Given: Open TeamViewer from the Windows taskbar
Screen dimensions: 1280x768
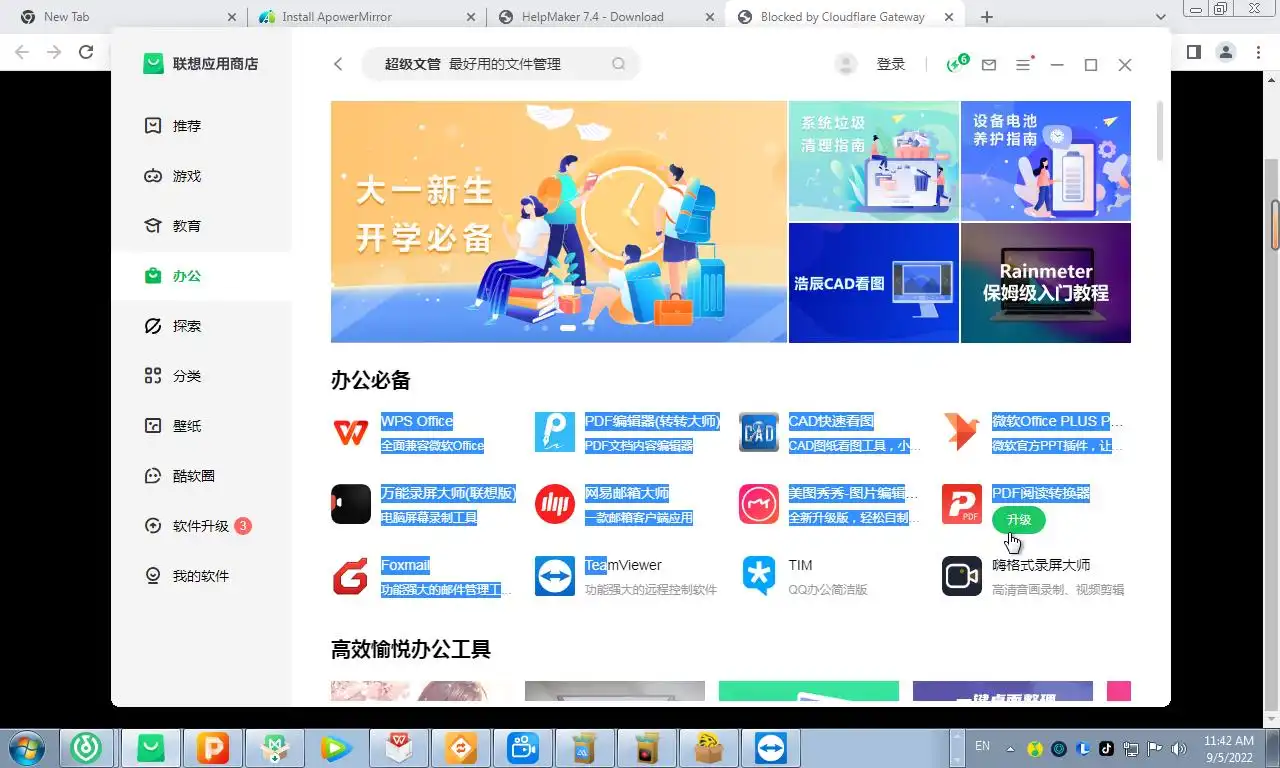Looking at the screenshot, I should point(772,748).
